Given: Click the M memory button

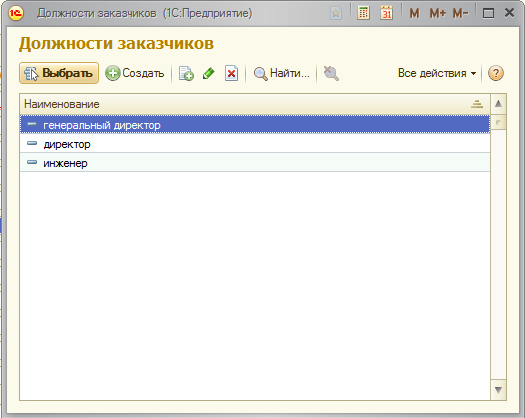Looking at the screenshot, I should click(414, 13).
